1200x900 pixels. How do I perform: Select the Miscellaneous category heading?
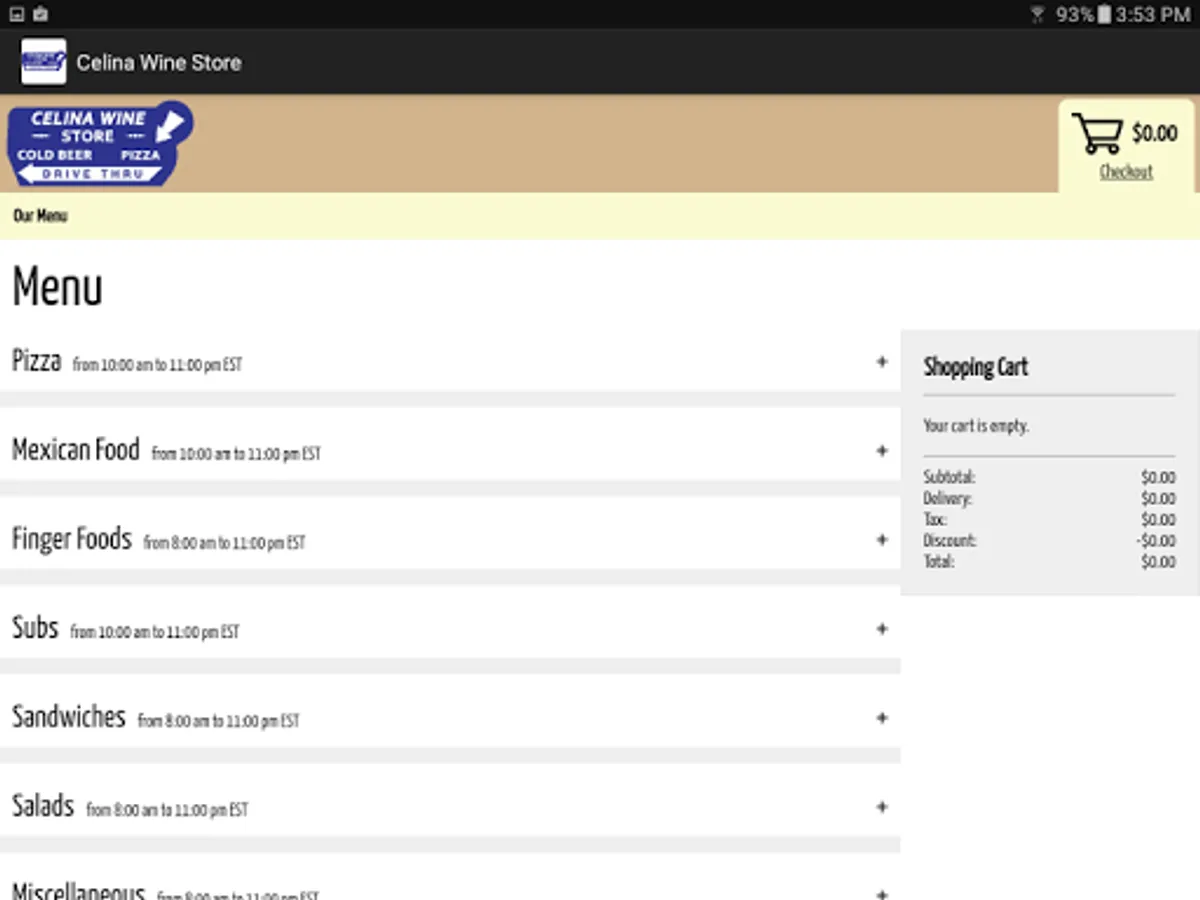(x=79, y=891)
